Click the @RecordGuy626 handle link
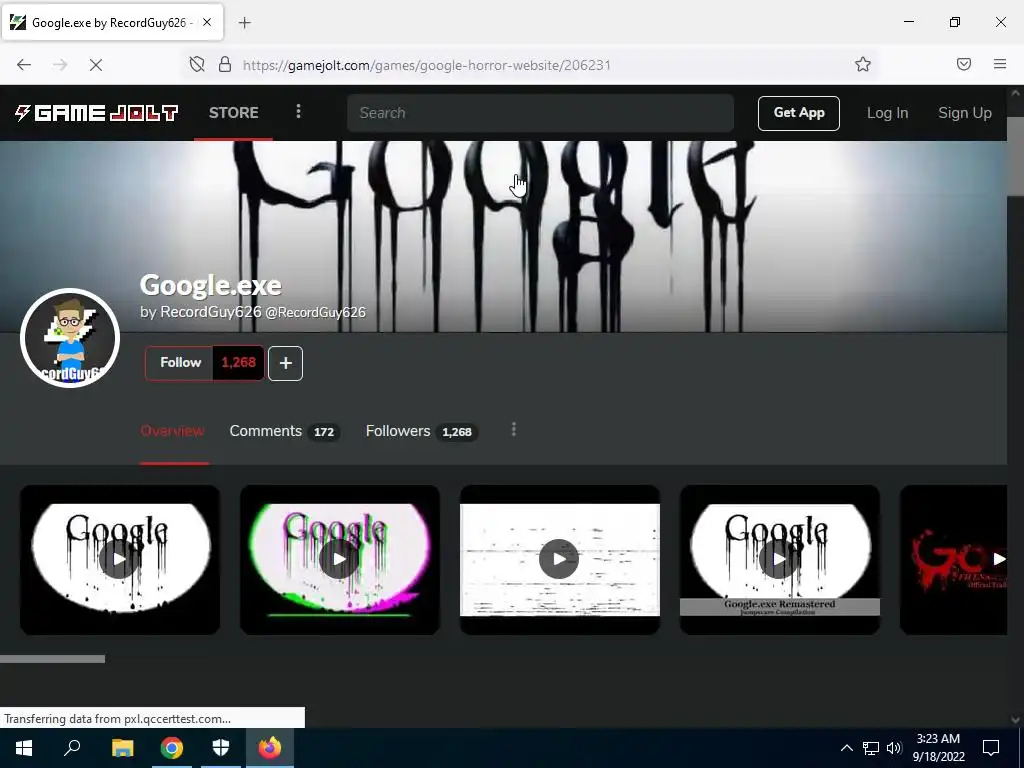1024x768 pixels. click(x=315, y=312)
